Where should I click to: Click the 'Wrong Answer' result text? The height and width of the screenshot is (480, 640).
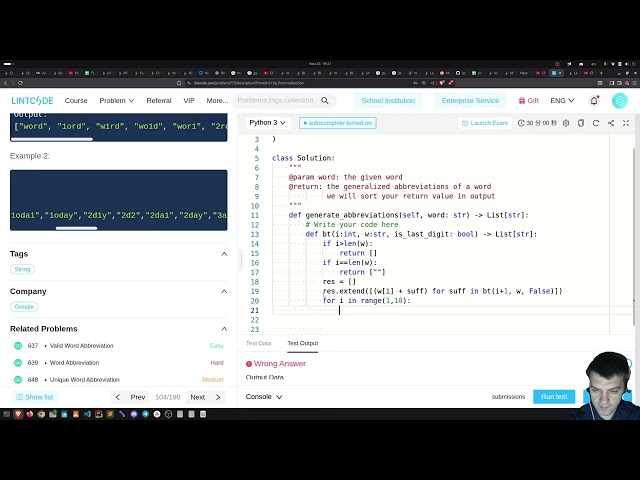(280, 364)
